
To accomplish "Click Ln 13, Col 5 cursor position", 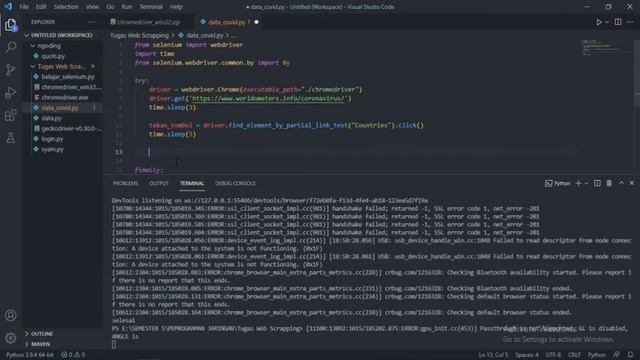I will click(x=493, y=355).
